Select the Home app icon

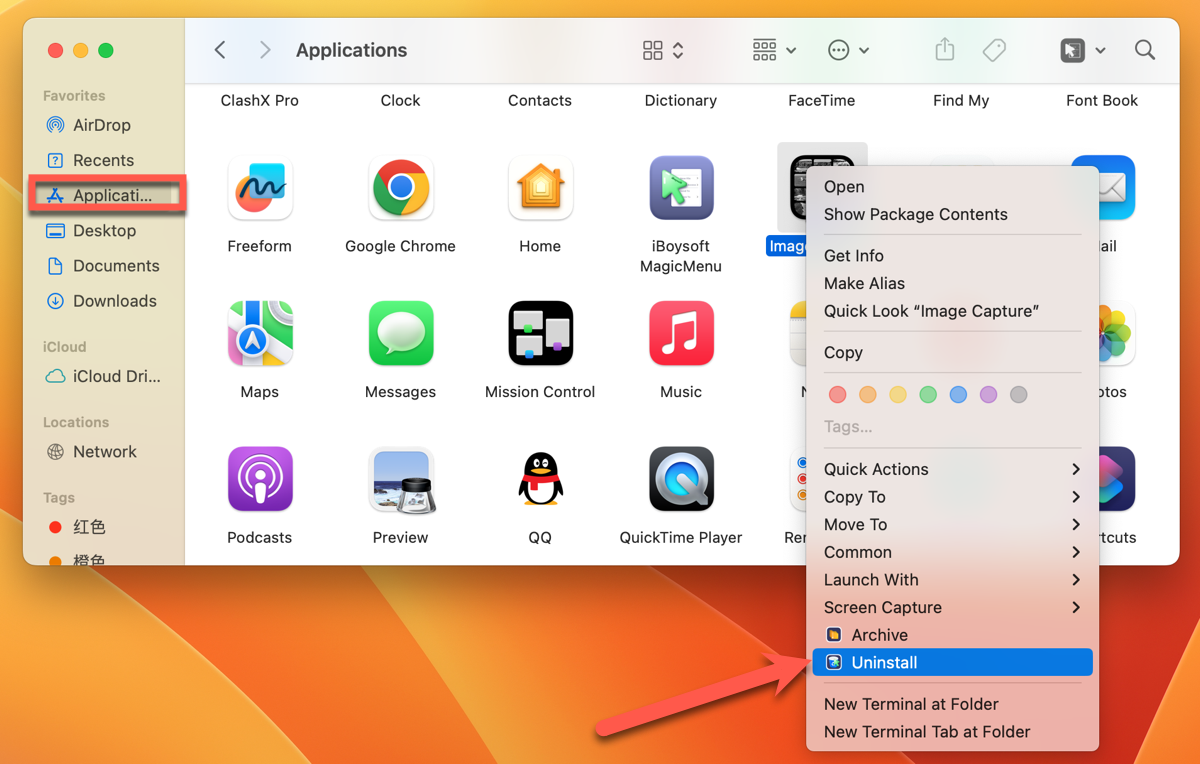tap(540, 188)
